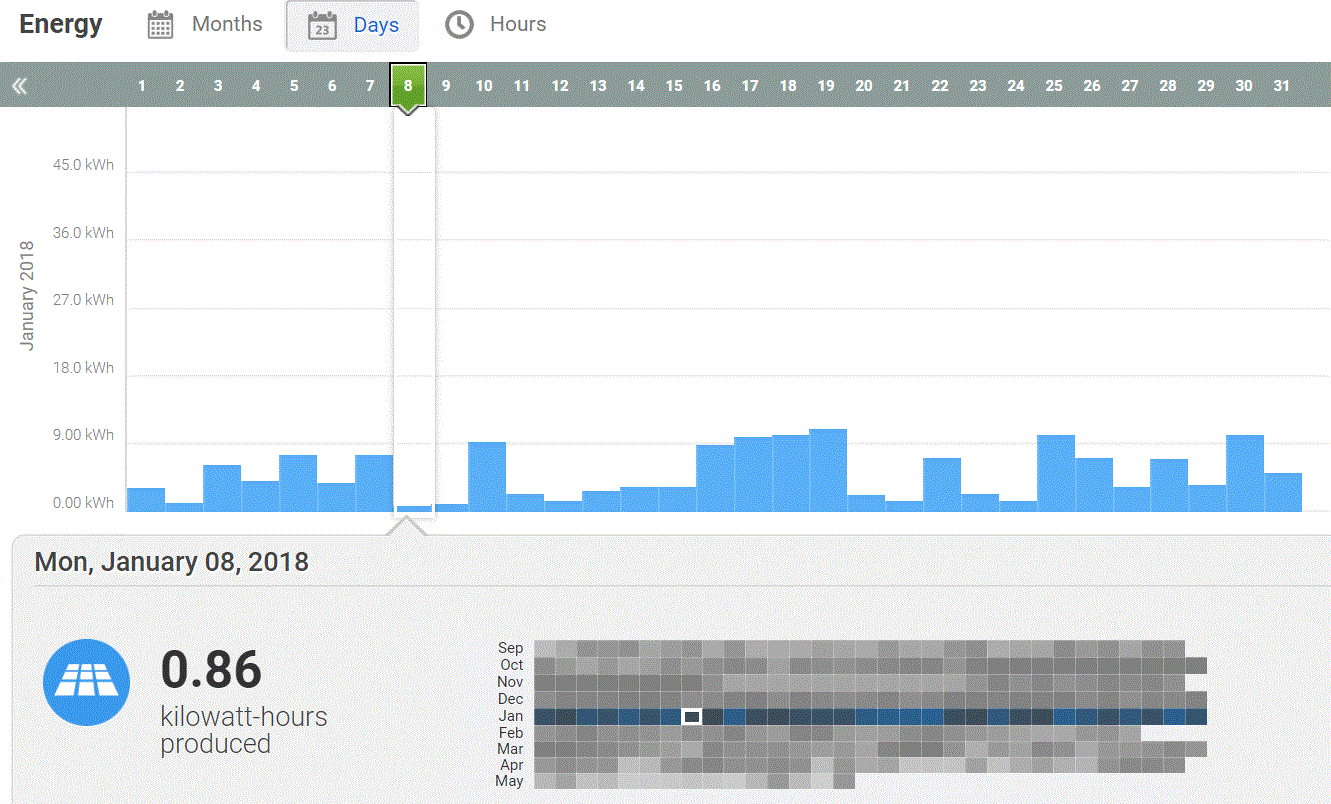Select day 31 in the date strip
Screen dimensions: 1331x804
[x=1282, y=86]
